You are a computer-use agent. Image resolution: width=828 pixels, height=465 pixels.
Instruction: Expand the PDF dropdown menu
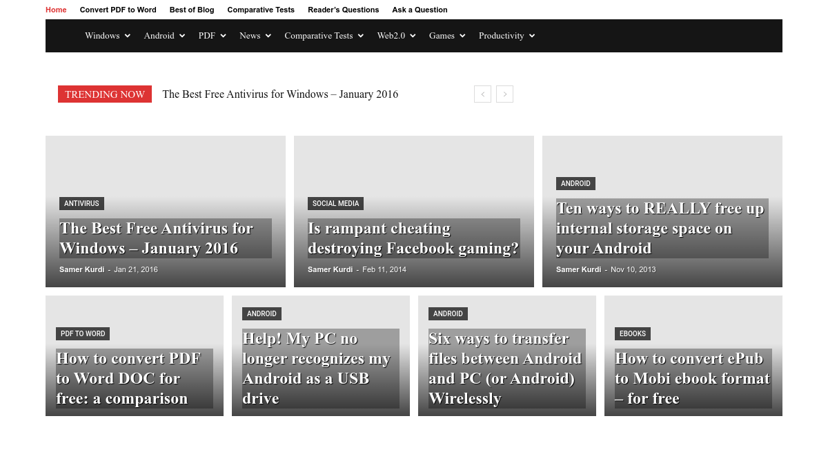point(212,36)
